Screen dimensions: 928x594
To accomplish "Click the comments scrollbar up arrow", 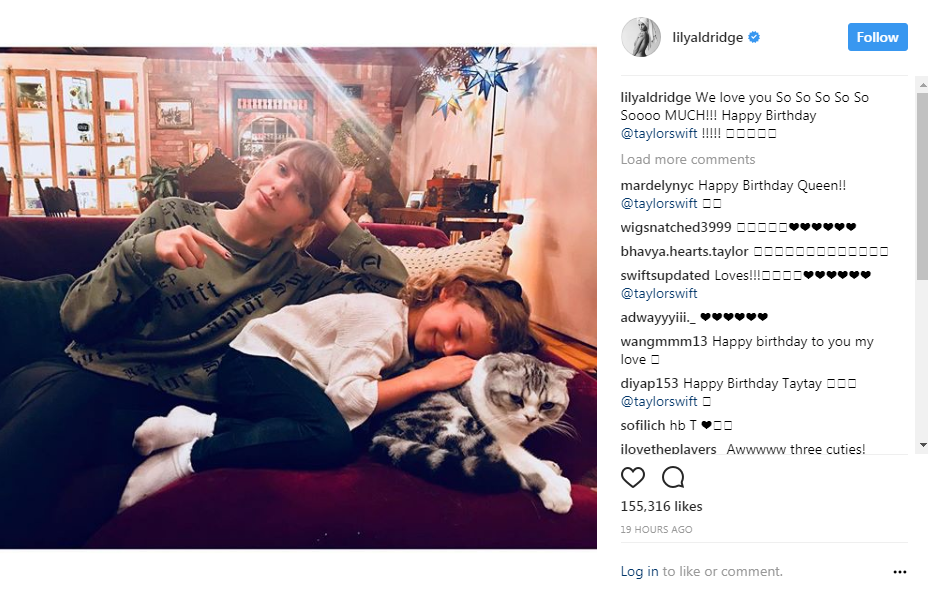I will pyautogui.click(x=923, y=86).
